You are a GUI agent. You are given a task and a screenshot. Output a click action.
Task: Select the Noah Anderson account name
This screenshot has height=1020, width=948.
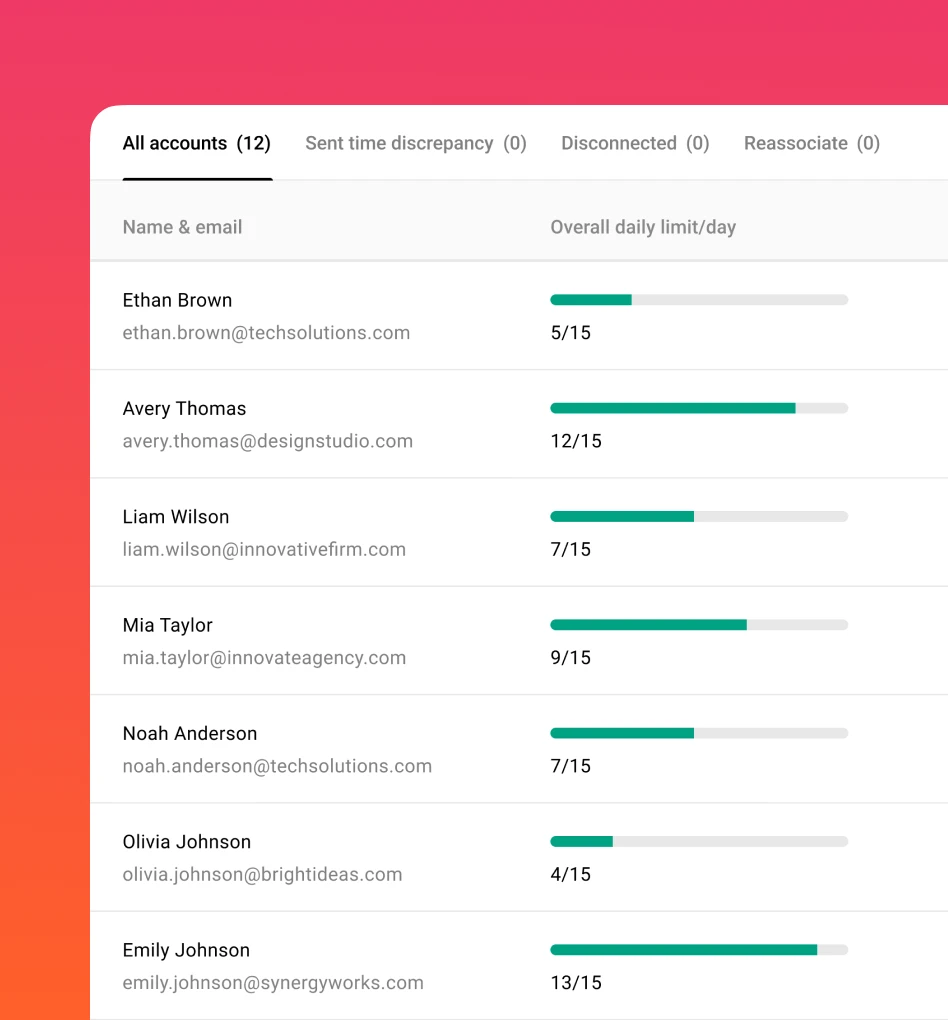click(189, 733)
